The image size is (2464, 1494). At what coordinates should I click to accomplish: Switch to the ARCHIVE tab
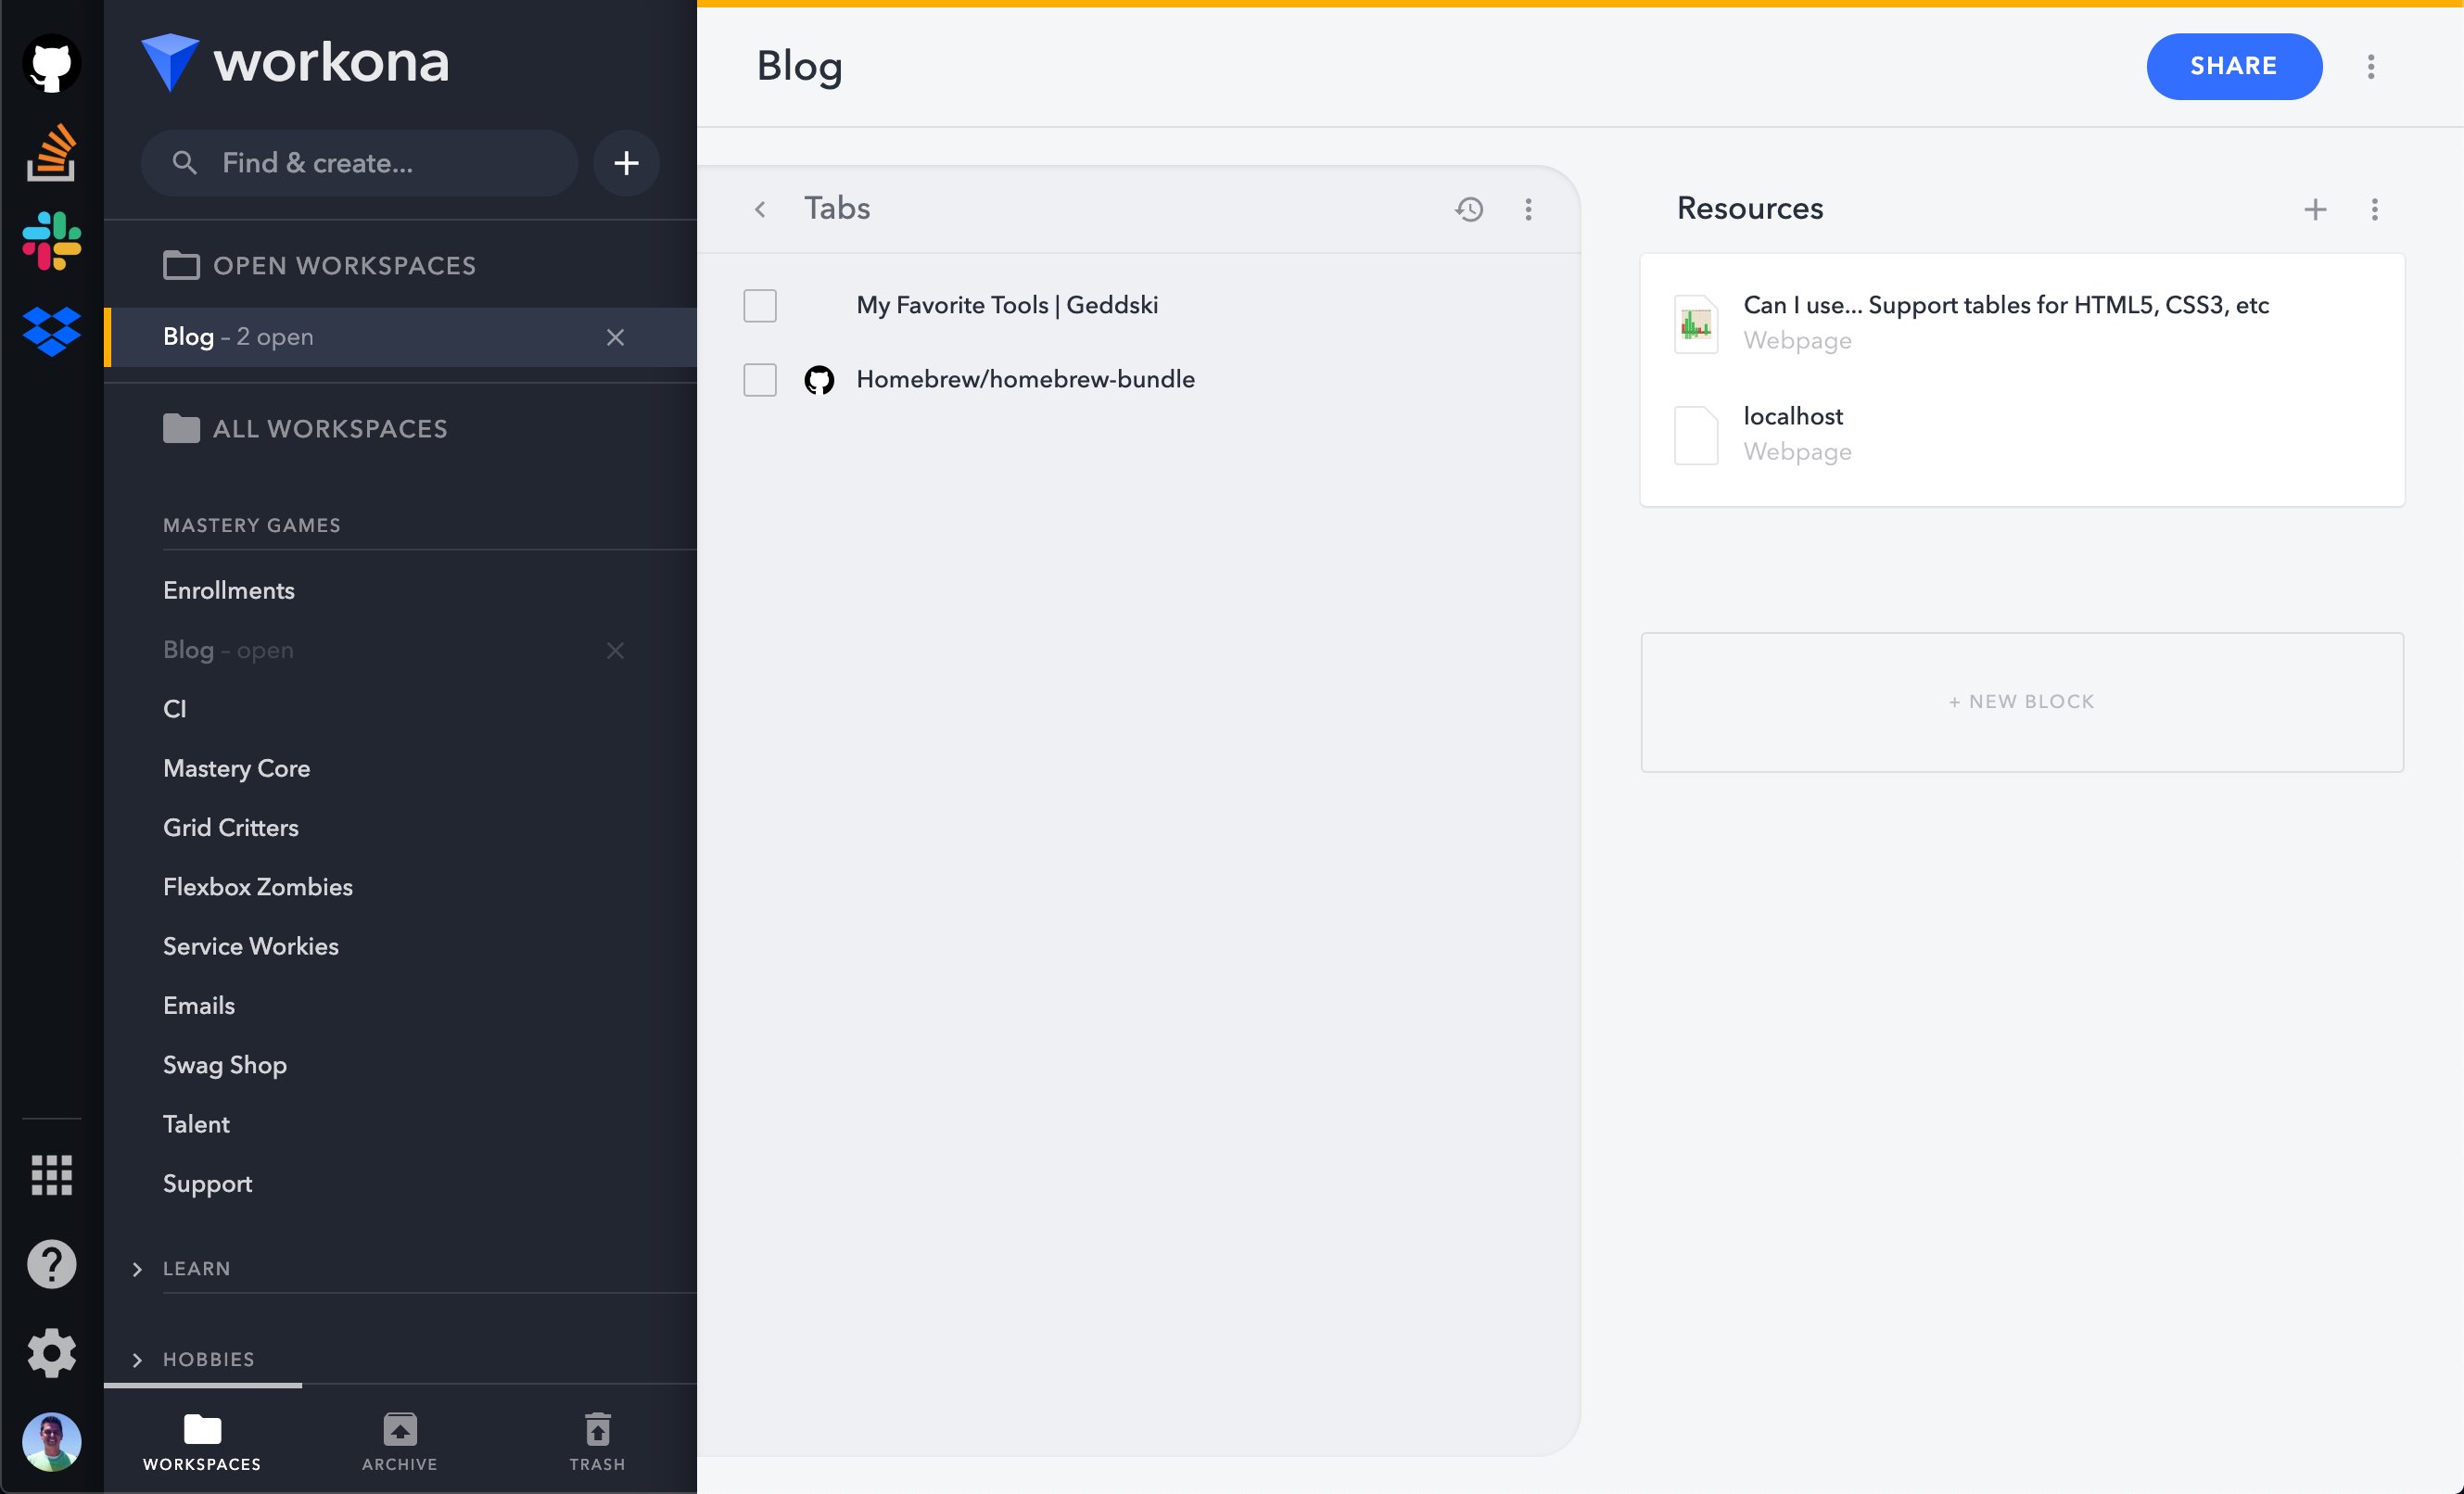[400, 1441]
